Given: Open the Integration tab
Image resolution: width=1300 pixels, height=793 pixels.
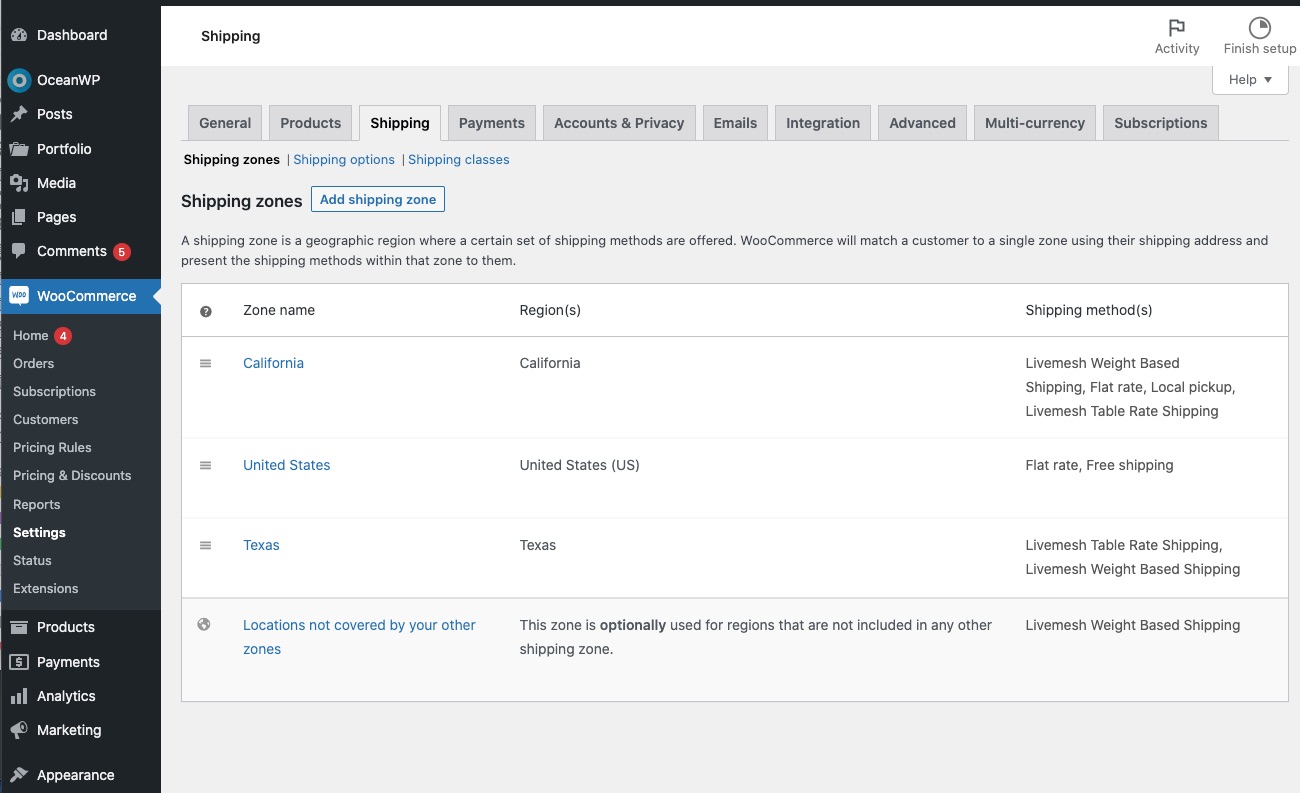Looking at the screenshot, I should pyautogui.click(x=823, y=123).
